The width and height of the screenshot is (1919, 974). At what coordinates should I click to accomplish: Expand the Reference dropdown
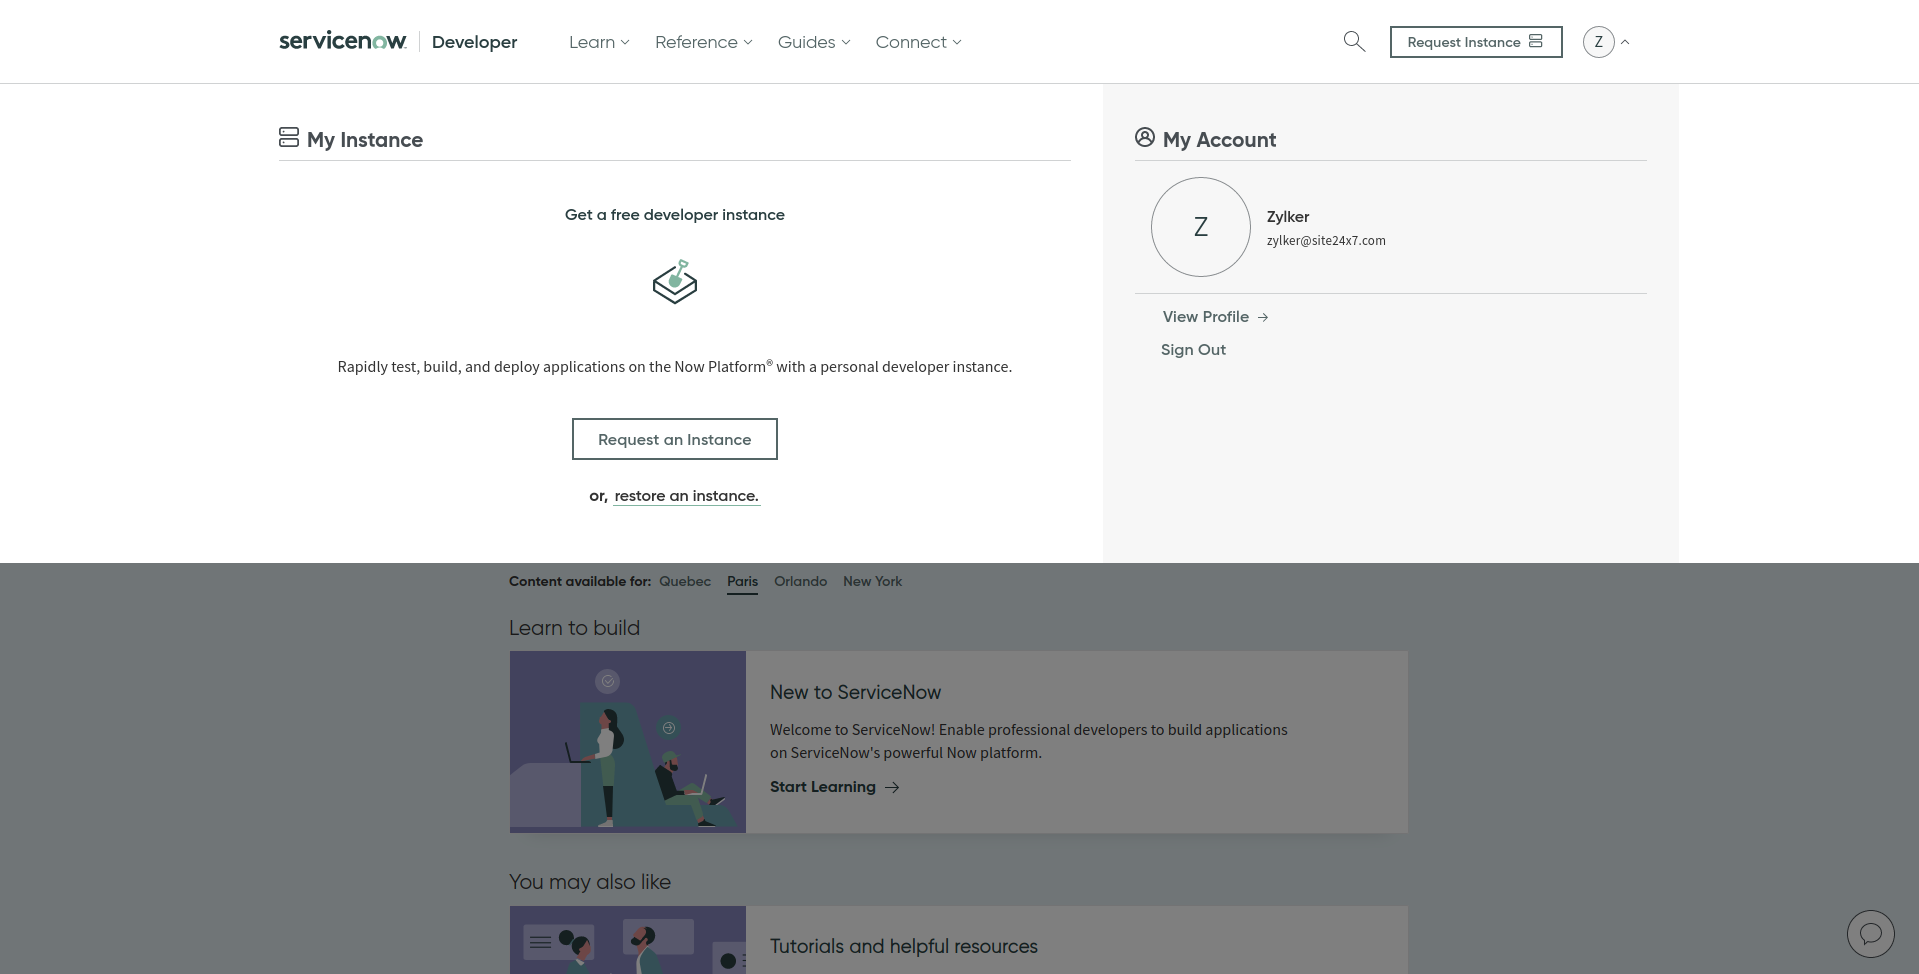click(x=703, y=42)
